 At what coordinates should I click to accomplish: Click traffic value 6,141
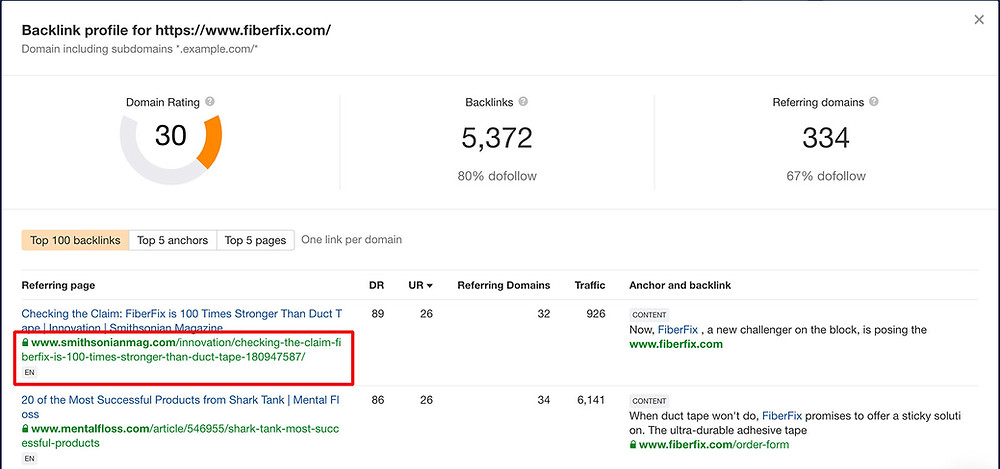[591, 400]
